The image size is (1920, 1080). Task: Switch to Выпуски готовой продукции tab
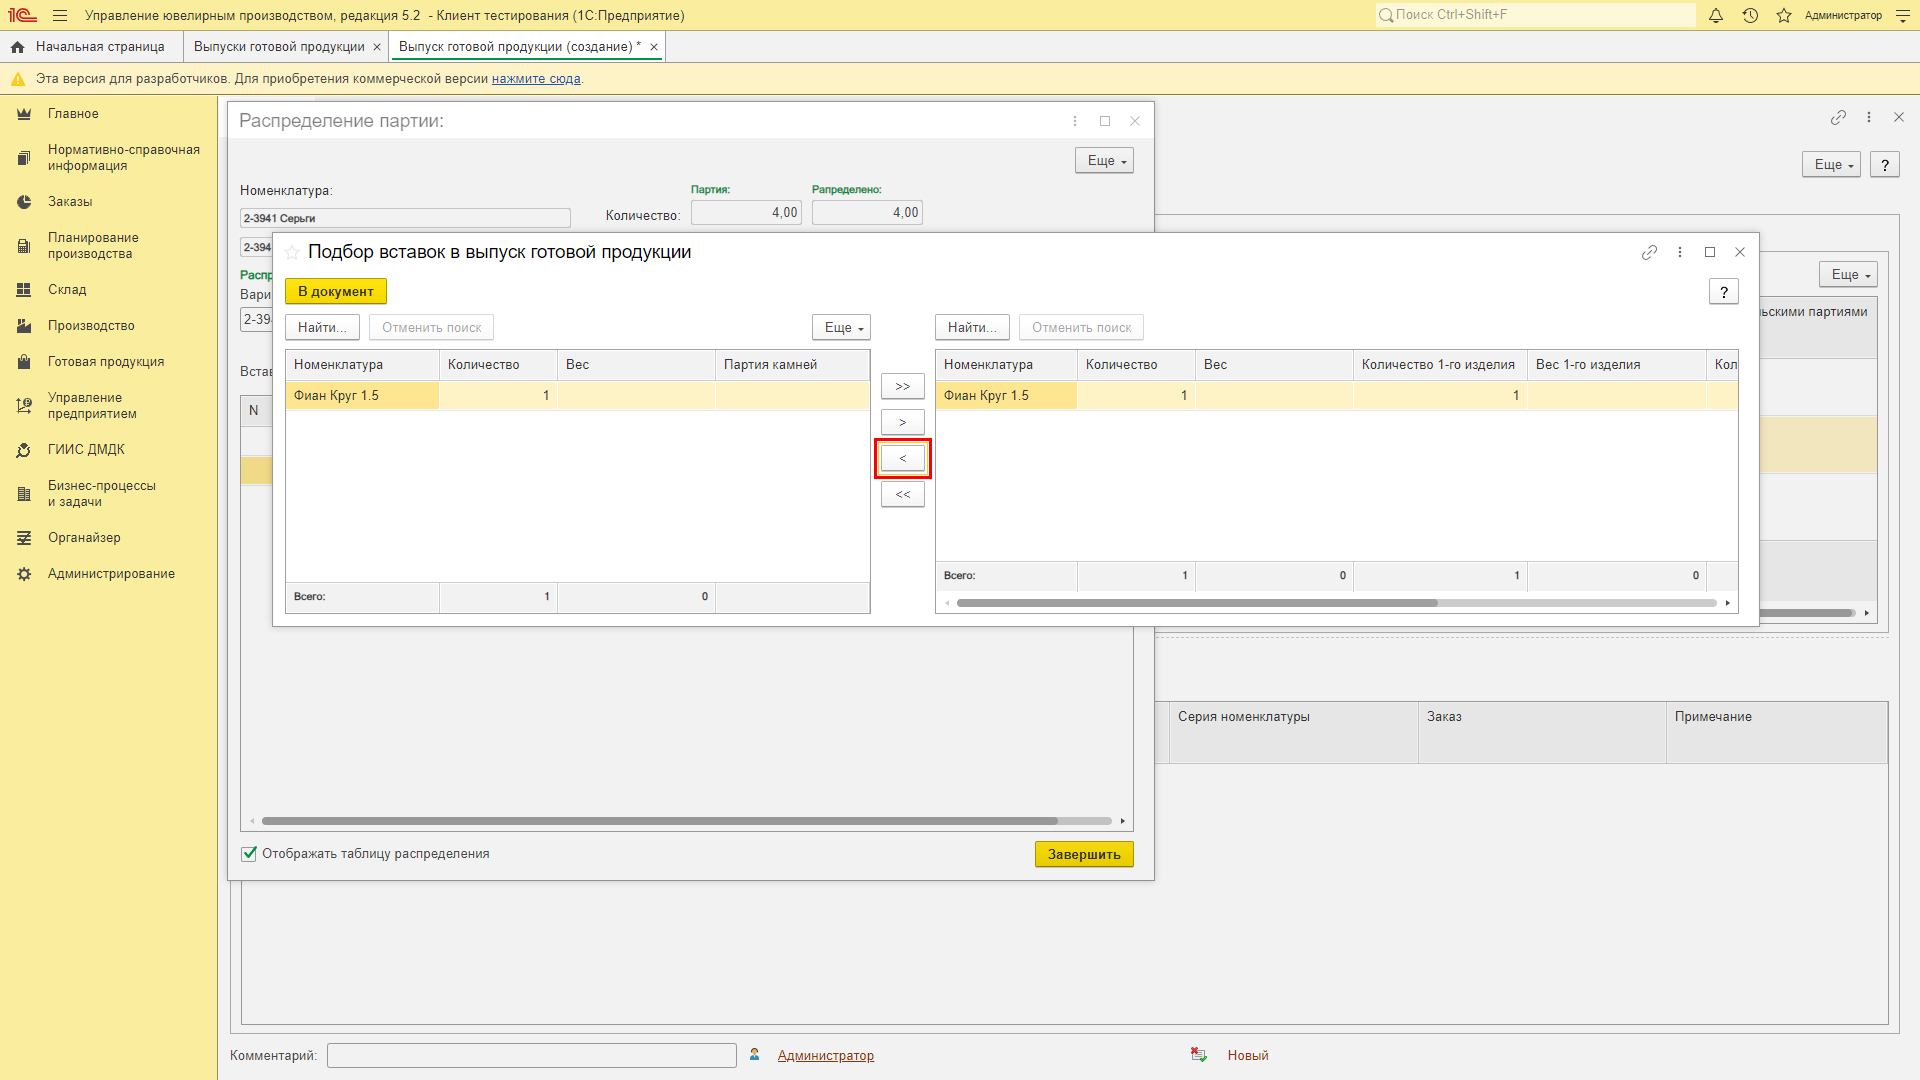(279, 47)
